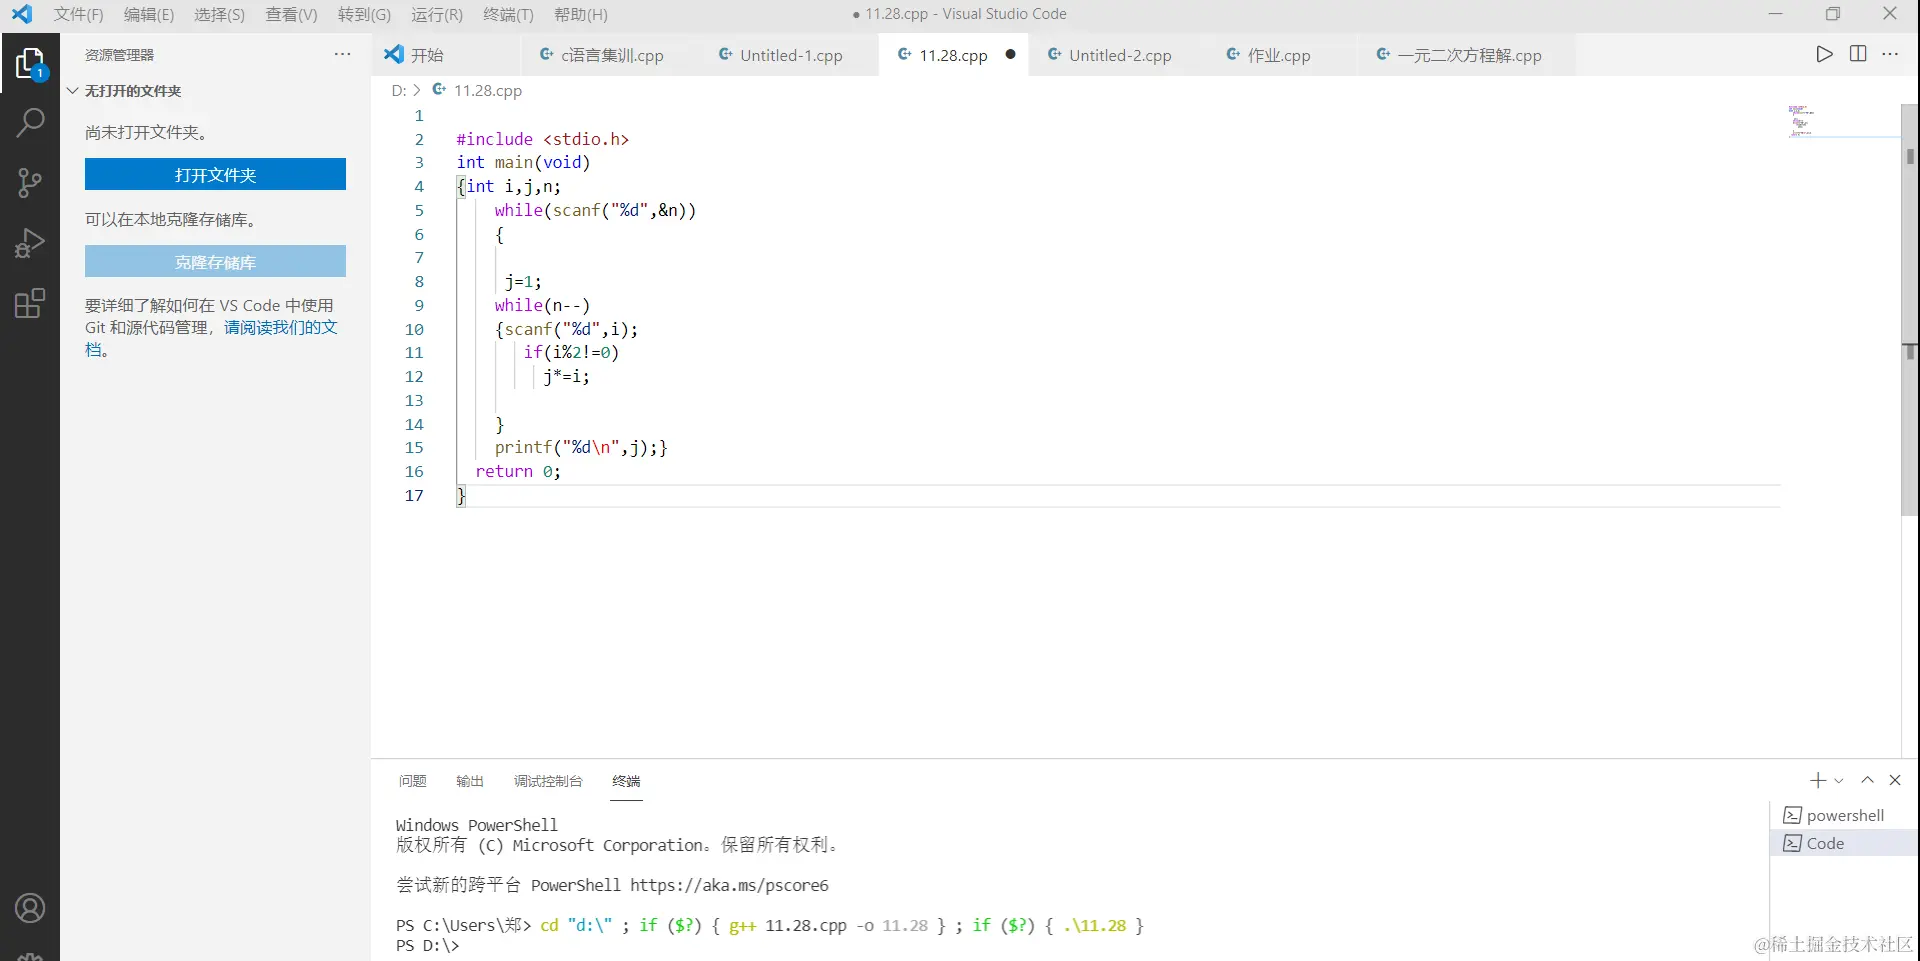This screenshot has height=961, width=1920.
Task: Switch to the Untitled-2.cpp tab
Action: click(x=1120, y=55)
